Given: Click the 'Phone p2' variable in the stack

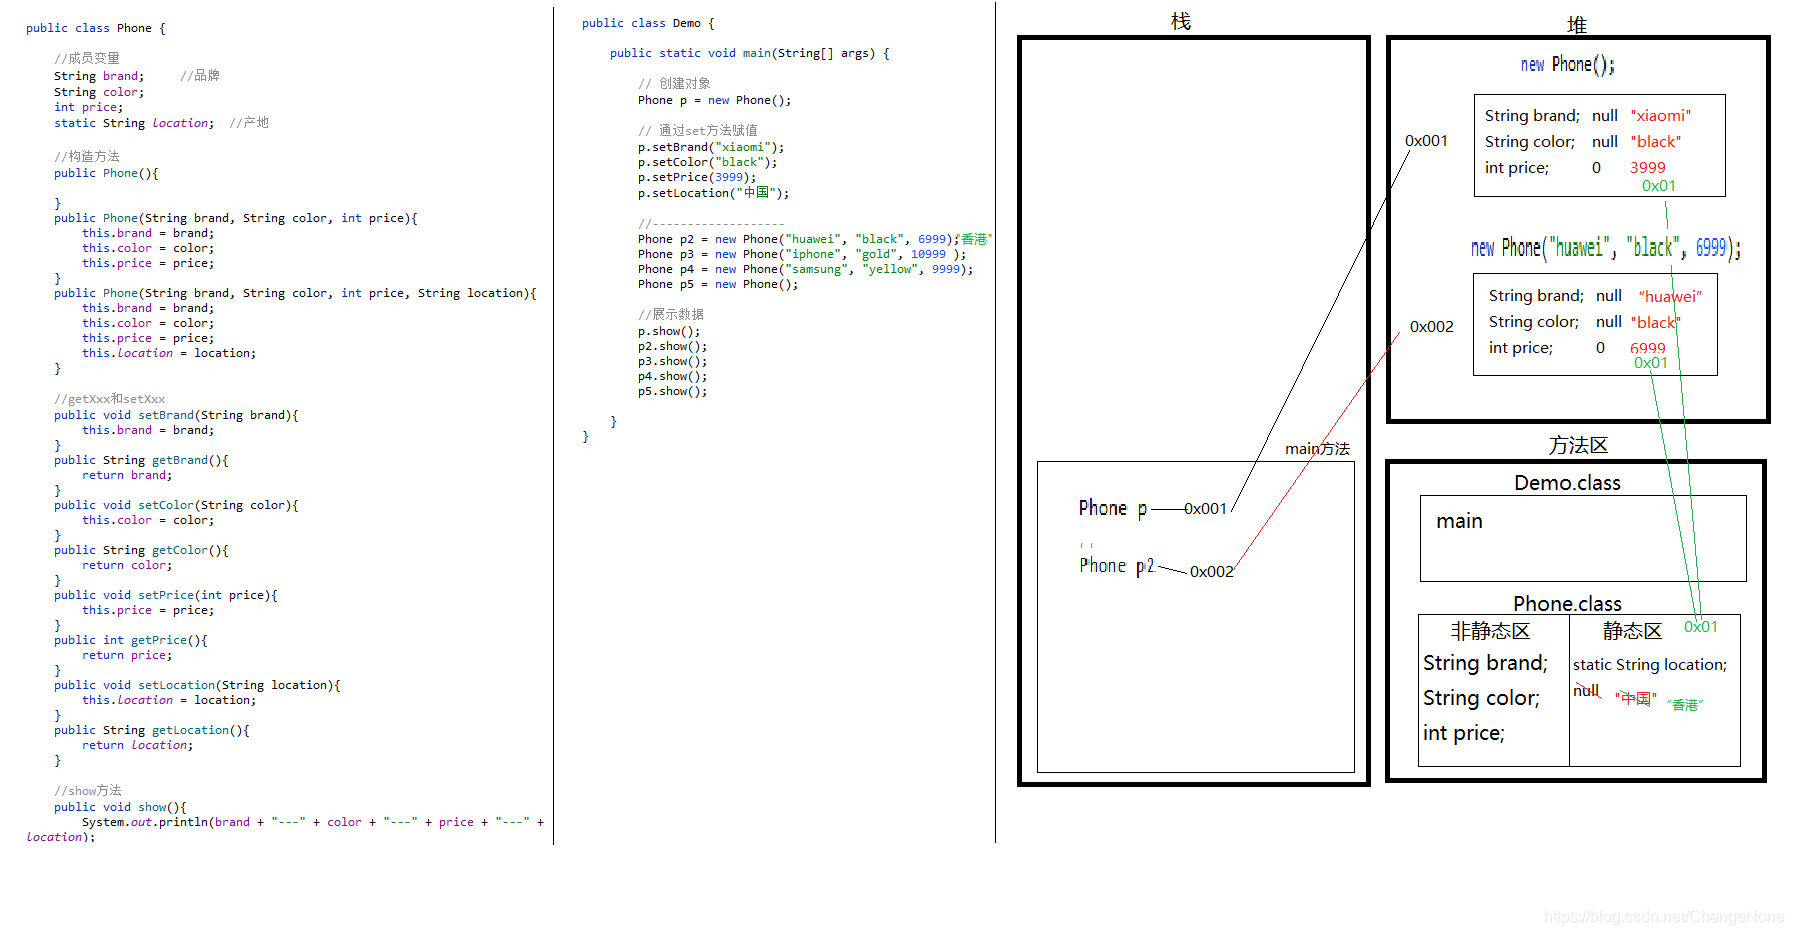Looking at the screenshot, I should (1117, 566).
